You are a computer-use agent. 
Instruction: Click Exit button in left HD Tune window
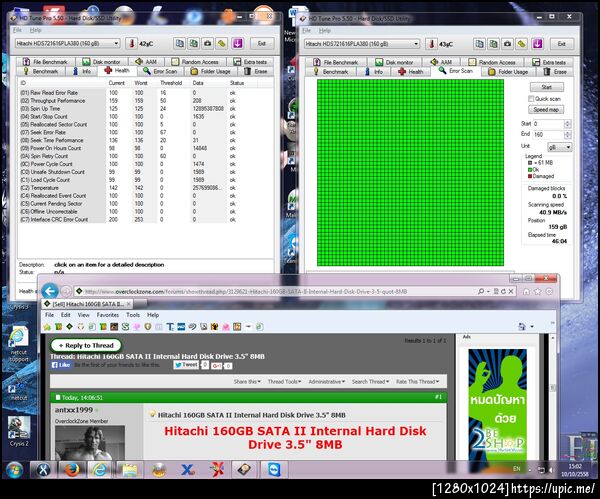(x=262, y=43)
